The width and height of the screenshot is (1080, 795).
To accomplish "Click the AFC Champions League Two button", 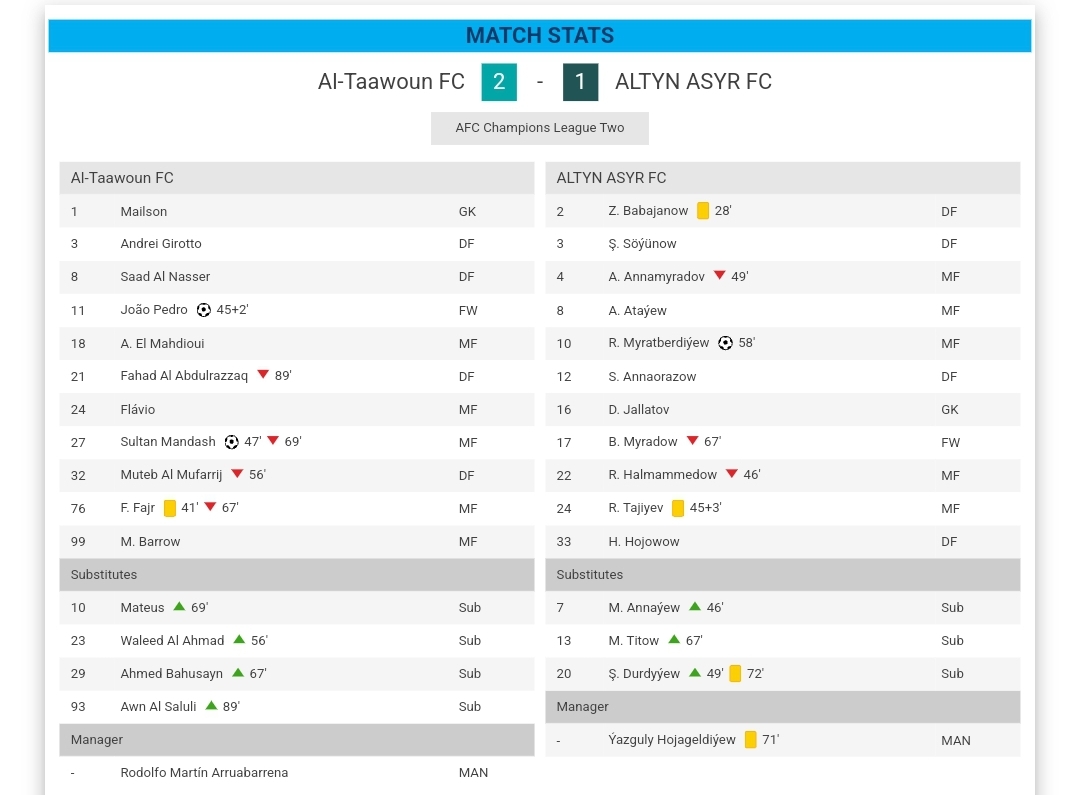I will click(x=540, y=128).
